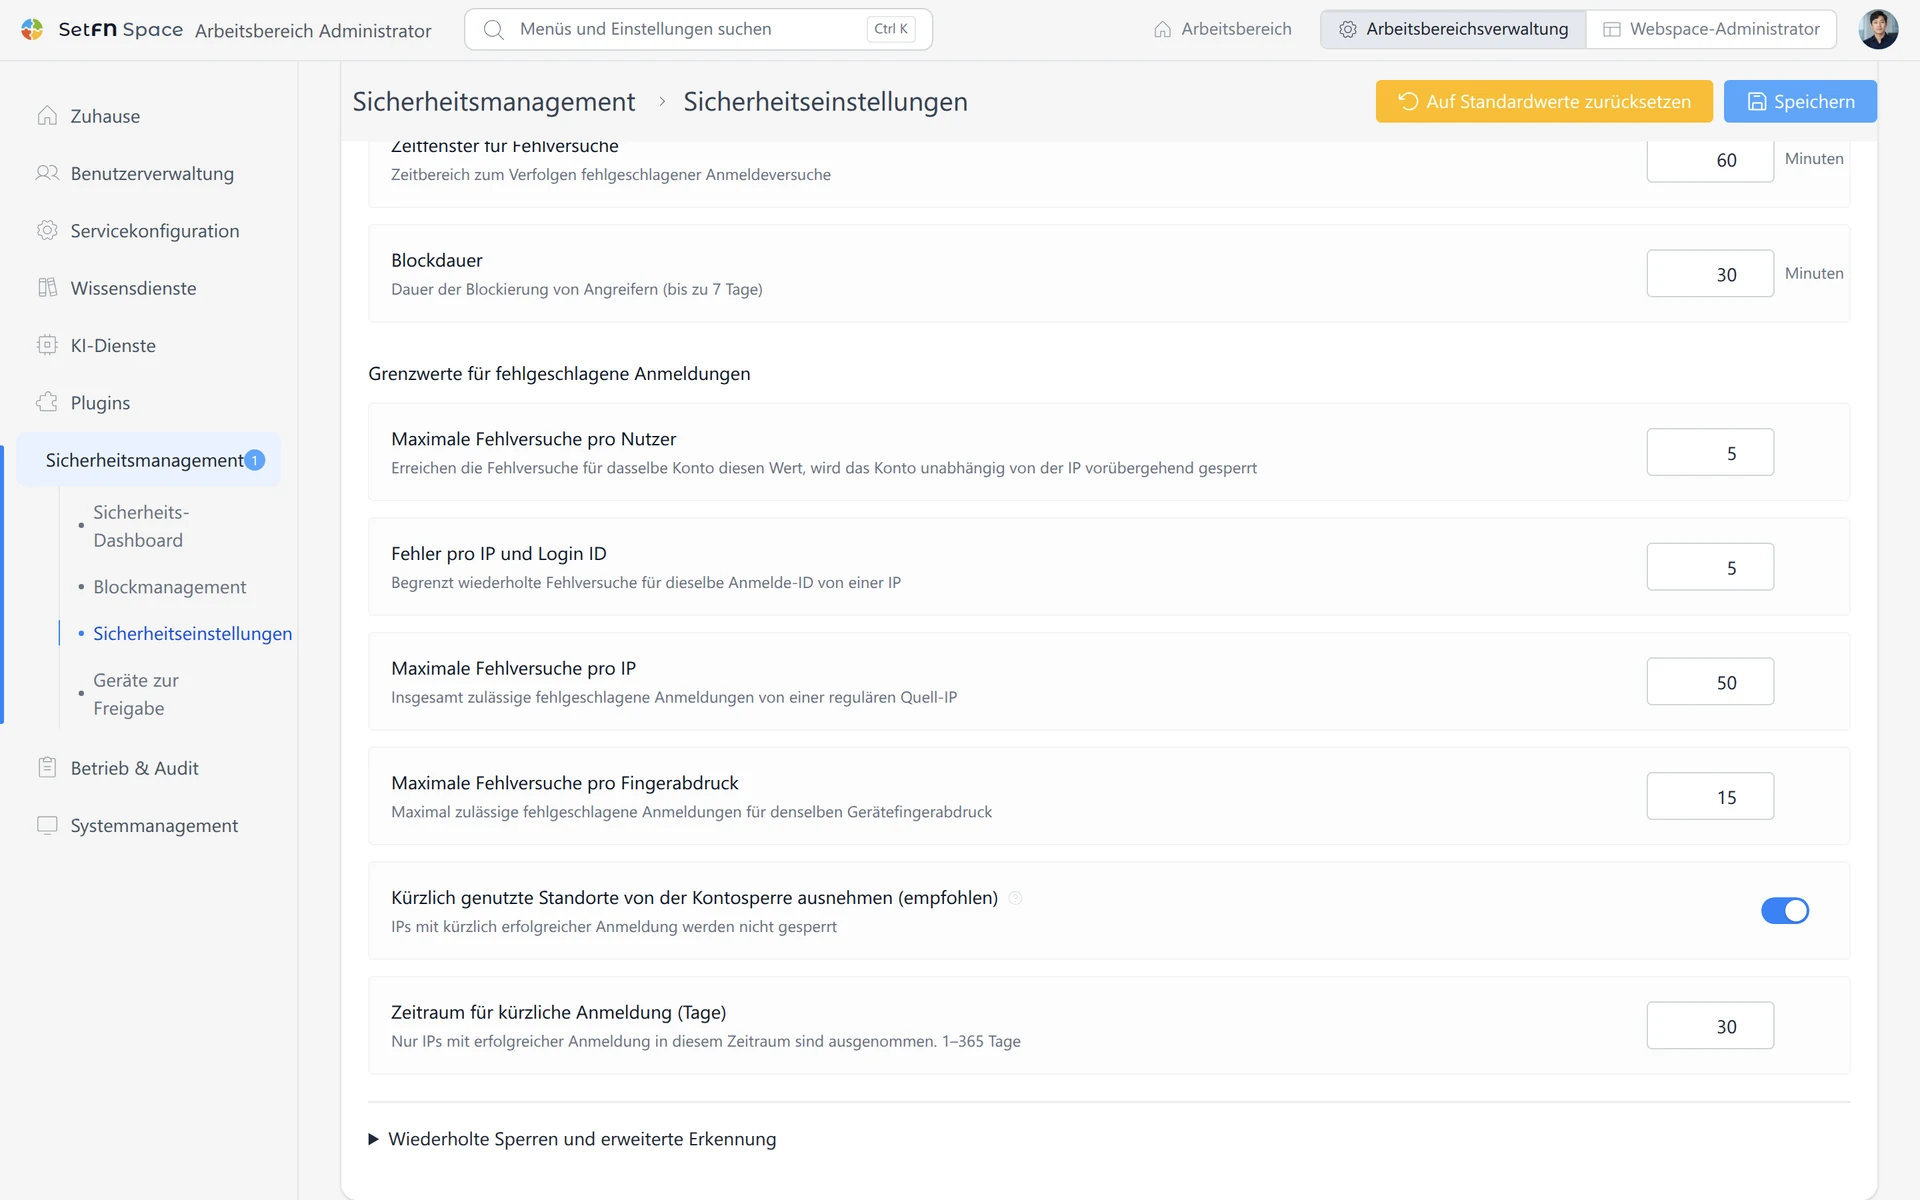The image size is (1920, 1200).
Task: Click the Wissensdienste books icon
Action: 47,288
